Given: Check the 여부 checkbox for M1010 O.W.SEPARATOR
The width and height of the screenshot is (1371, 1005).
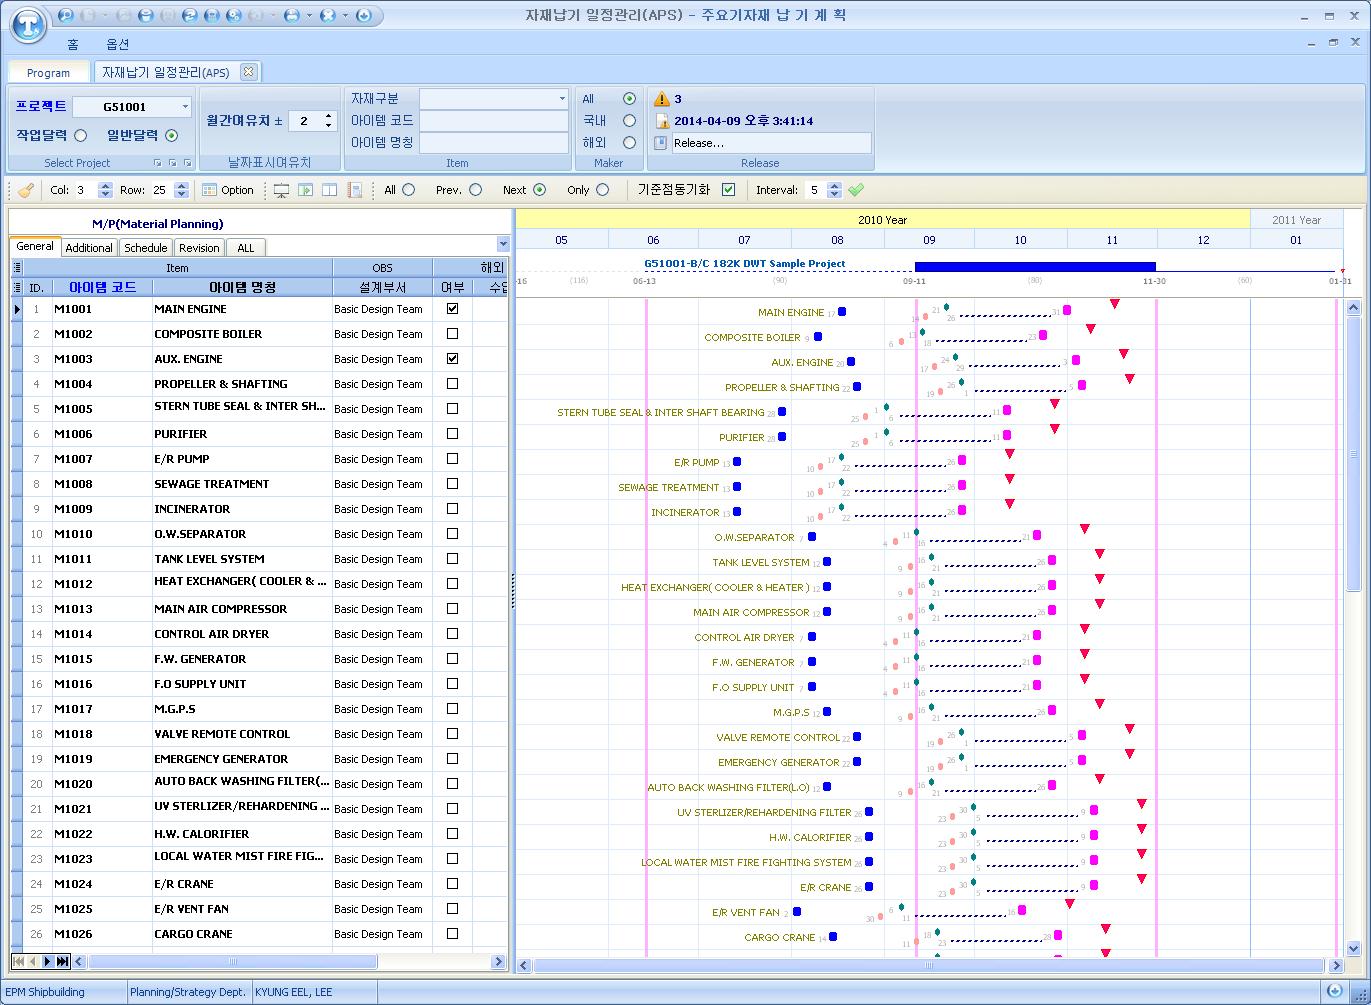Looking at the screenshot, I should coord(452,534).
